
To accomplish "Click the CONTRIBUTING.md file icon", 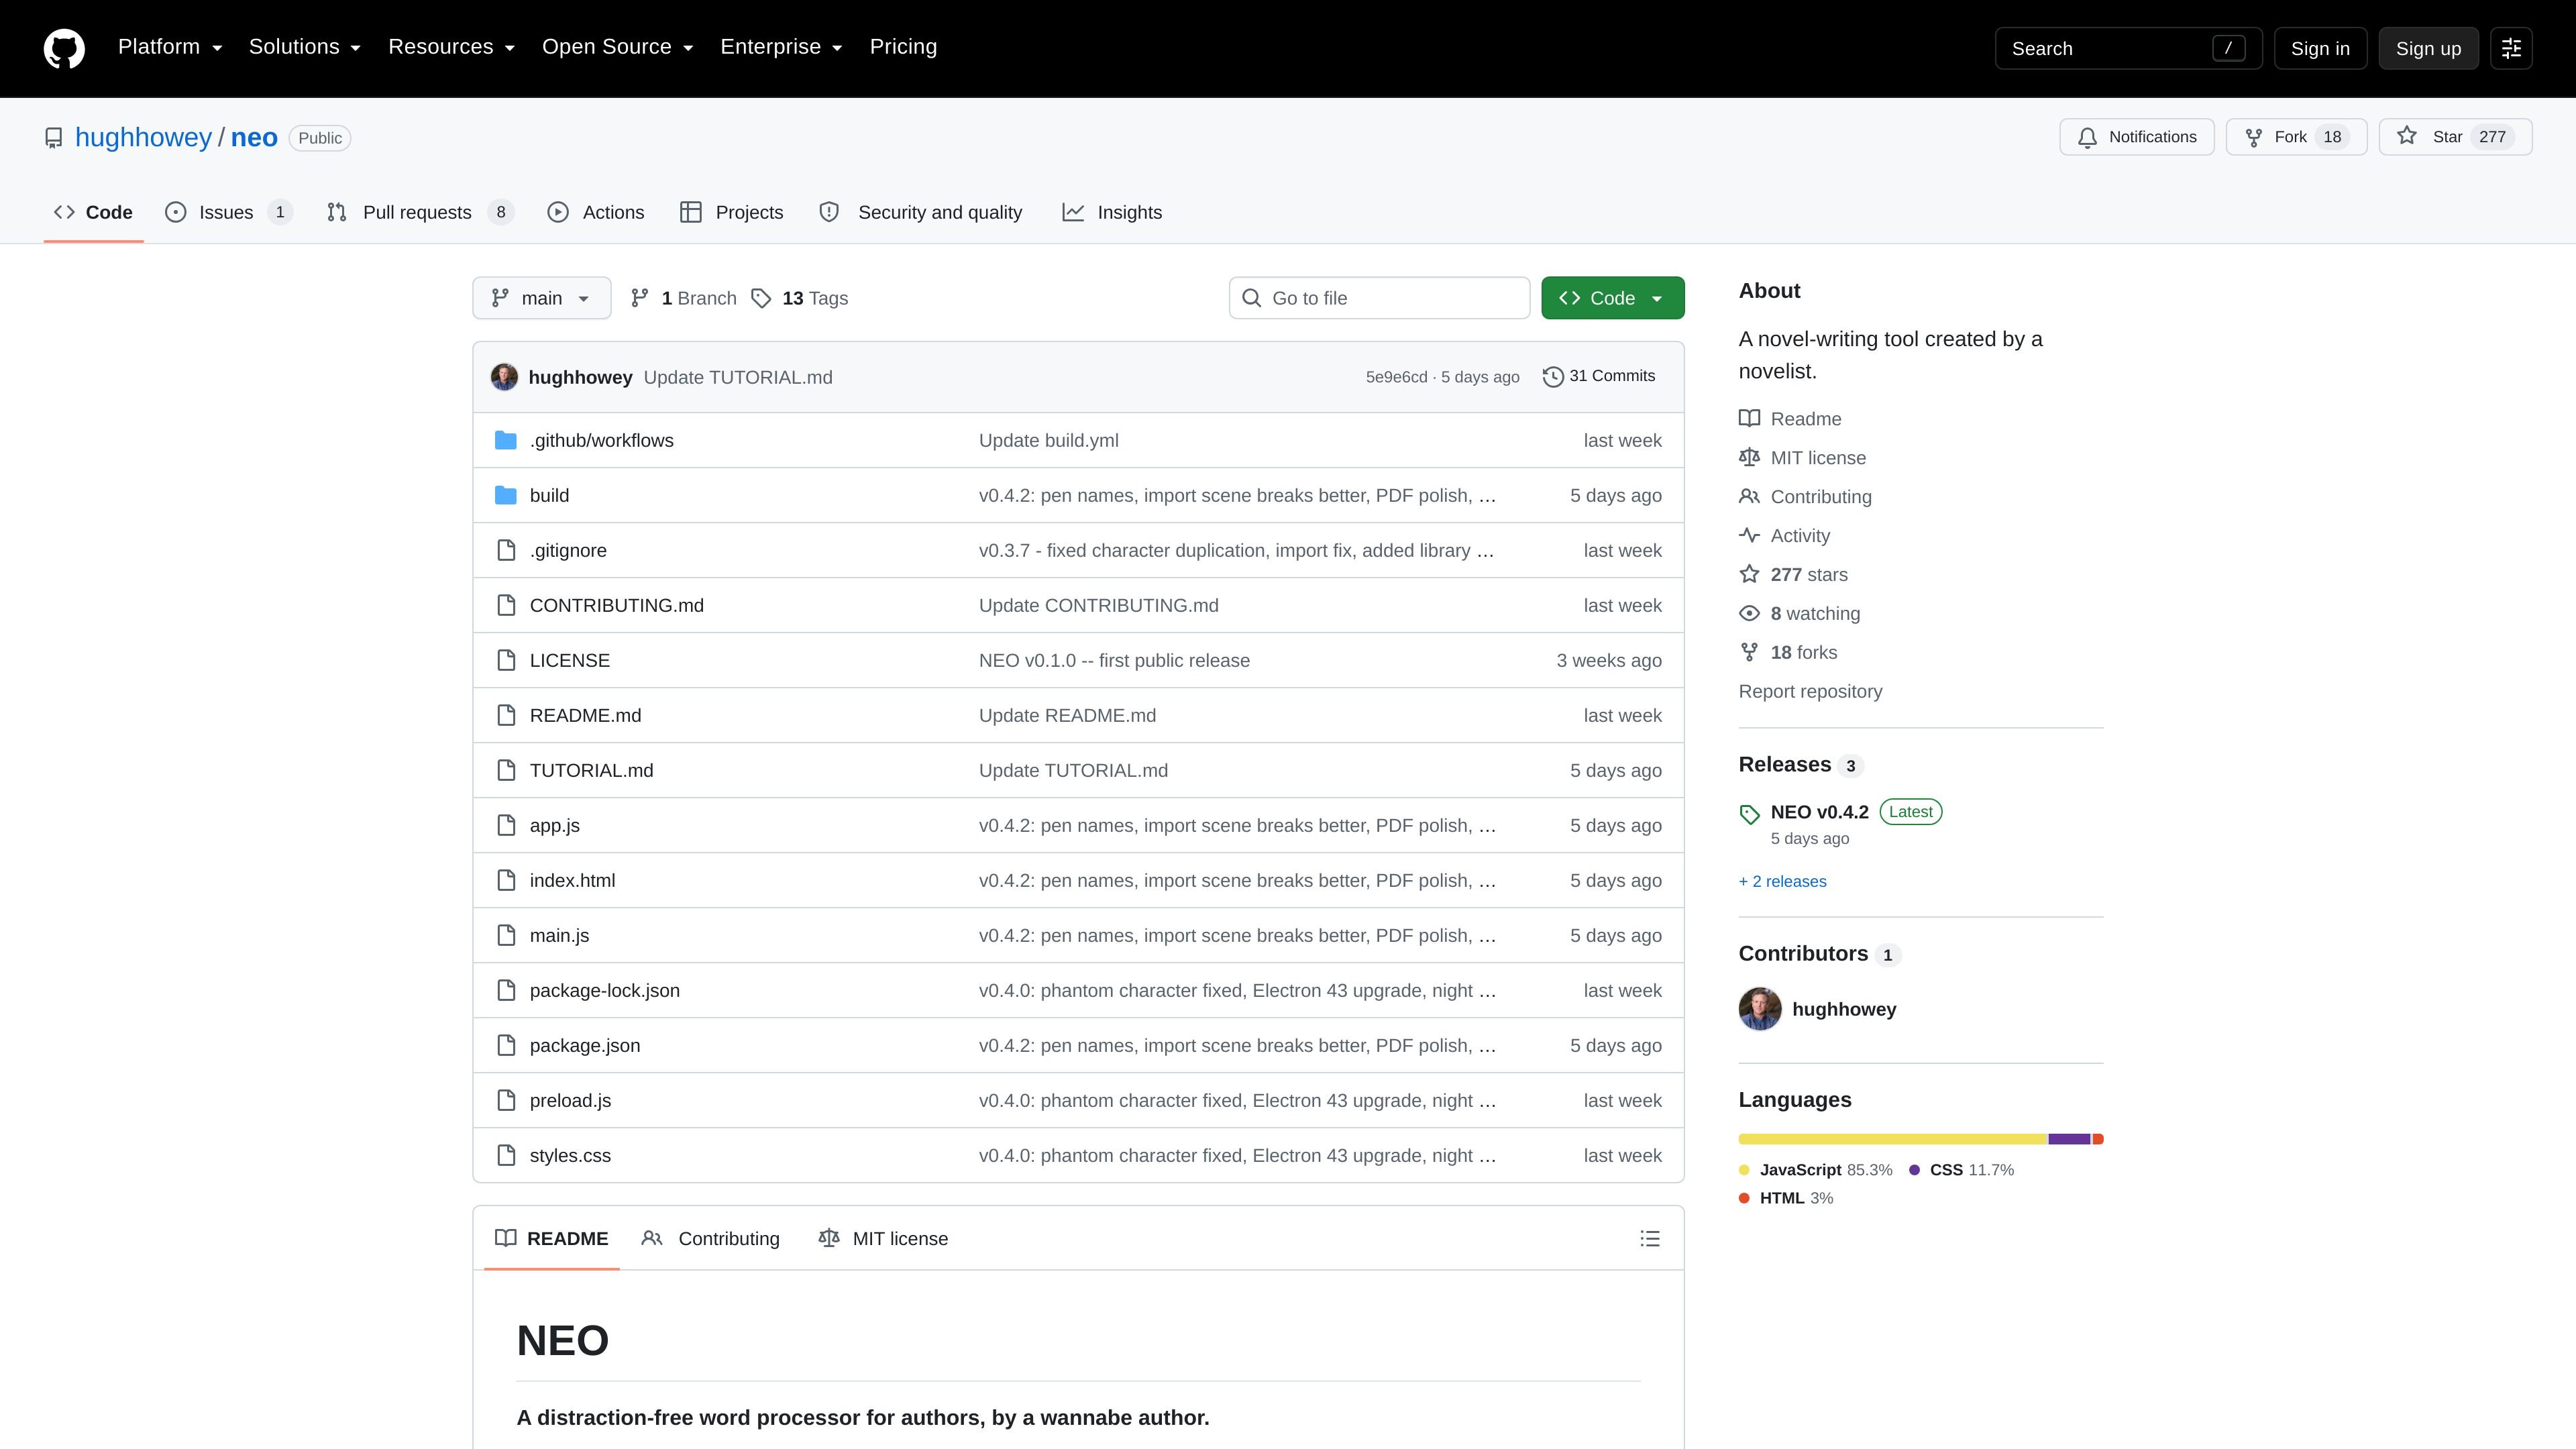I will (x=506, y=605).
